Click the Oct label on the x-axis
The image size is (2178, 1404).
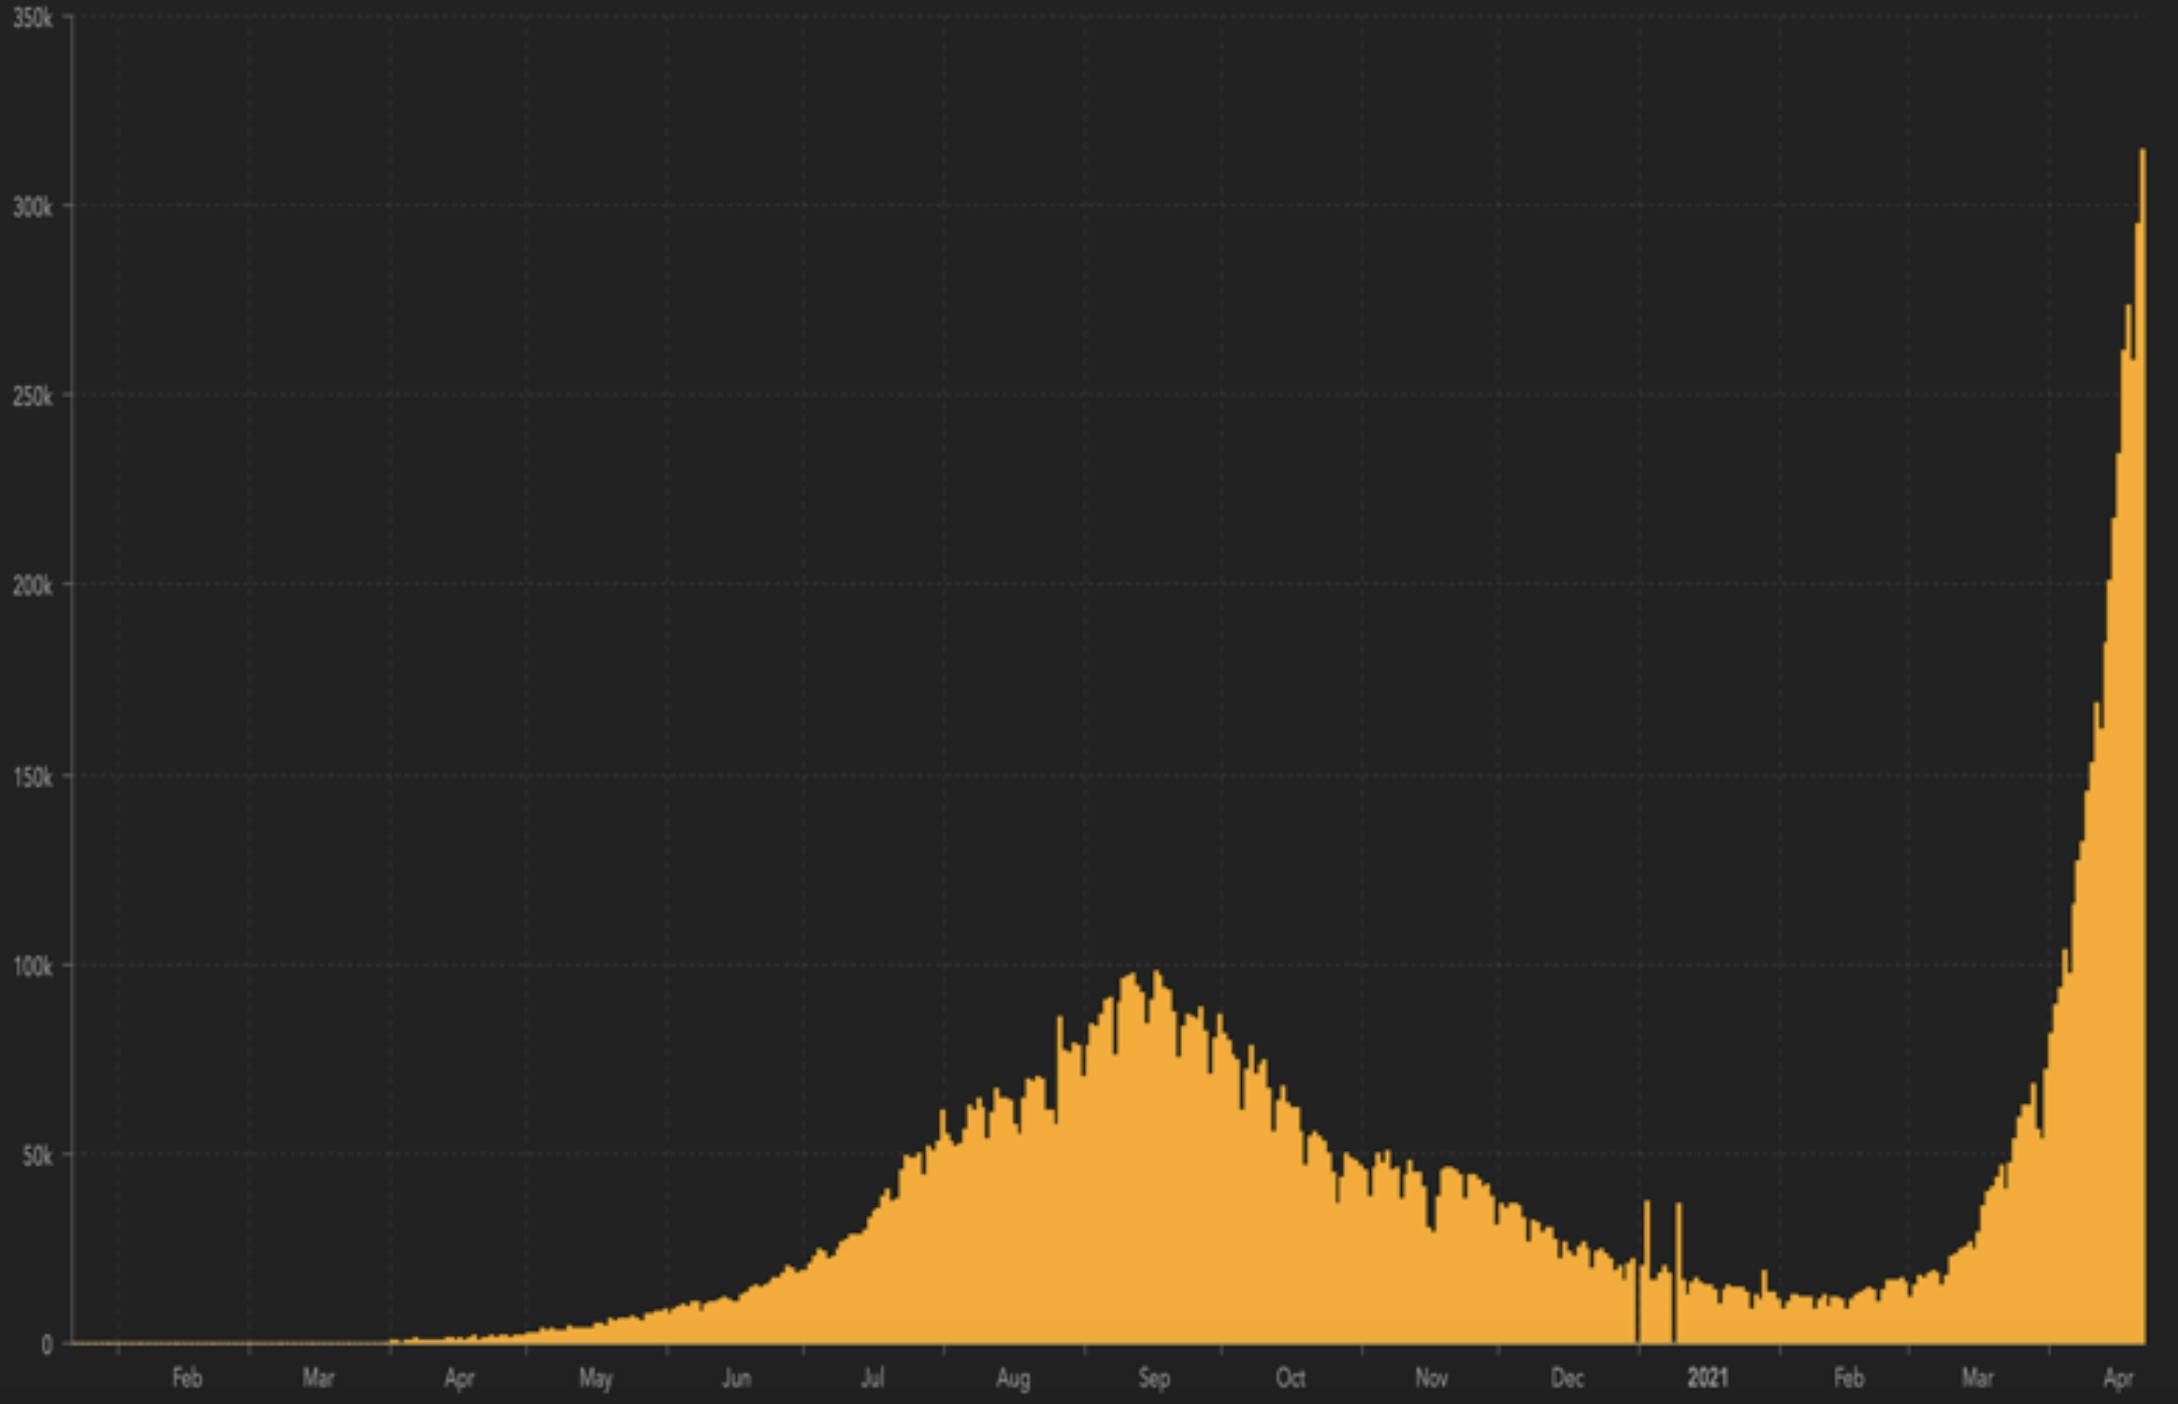1290,1378
